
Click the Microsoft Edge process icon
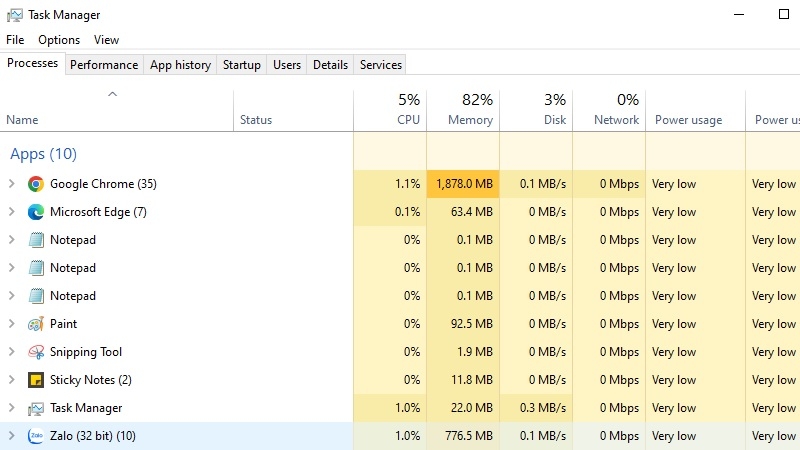pos(36,212)
